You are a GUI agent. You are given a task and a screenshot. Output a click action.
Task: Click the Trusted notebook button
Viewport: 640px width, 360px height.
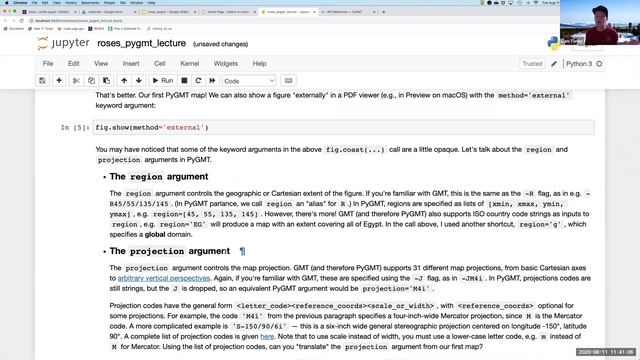pos(532,64)
